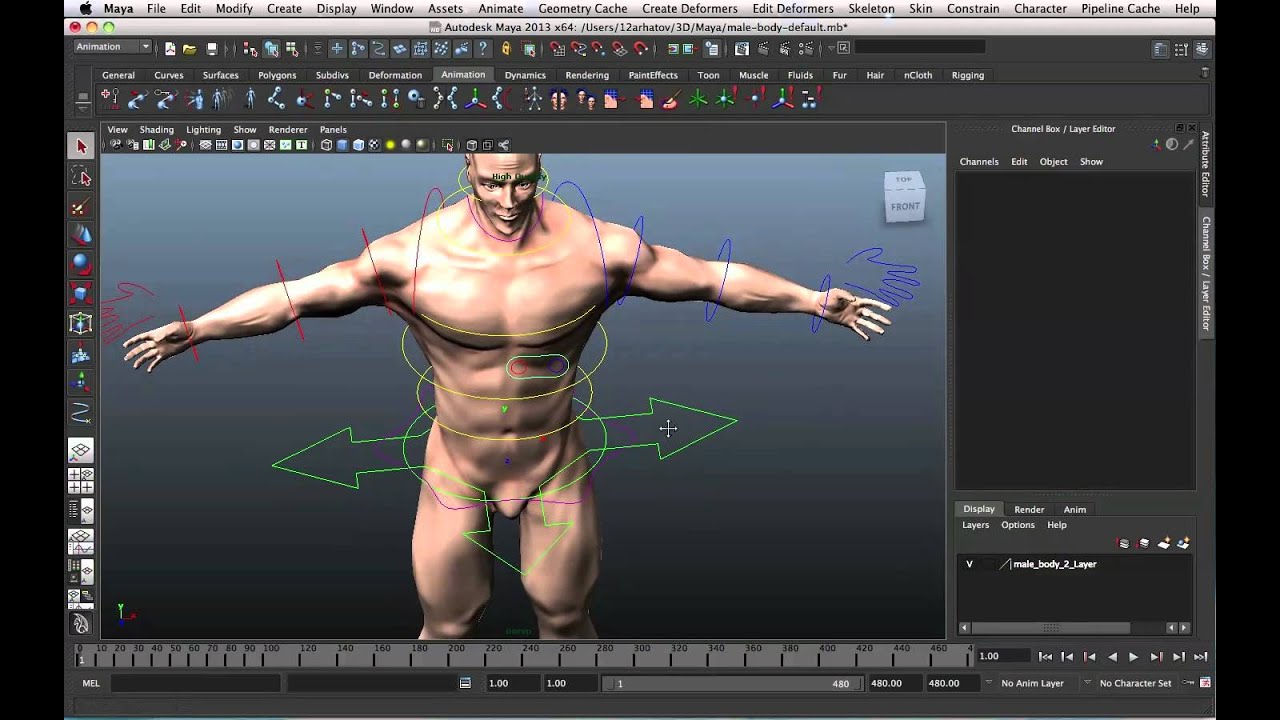Click the FRONT face of view cube
The width and height of the screenshot is (1280, 720).
[x=905, y=206]
